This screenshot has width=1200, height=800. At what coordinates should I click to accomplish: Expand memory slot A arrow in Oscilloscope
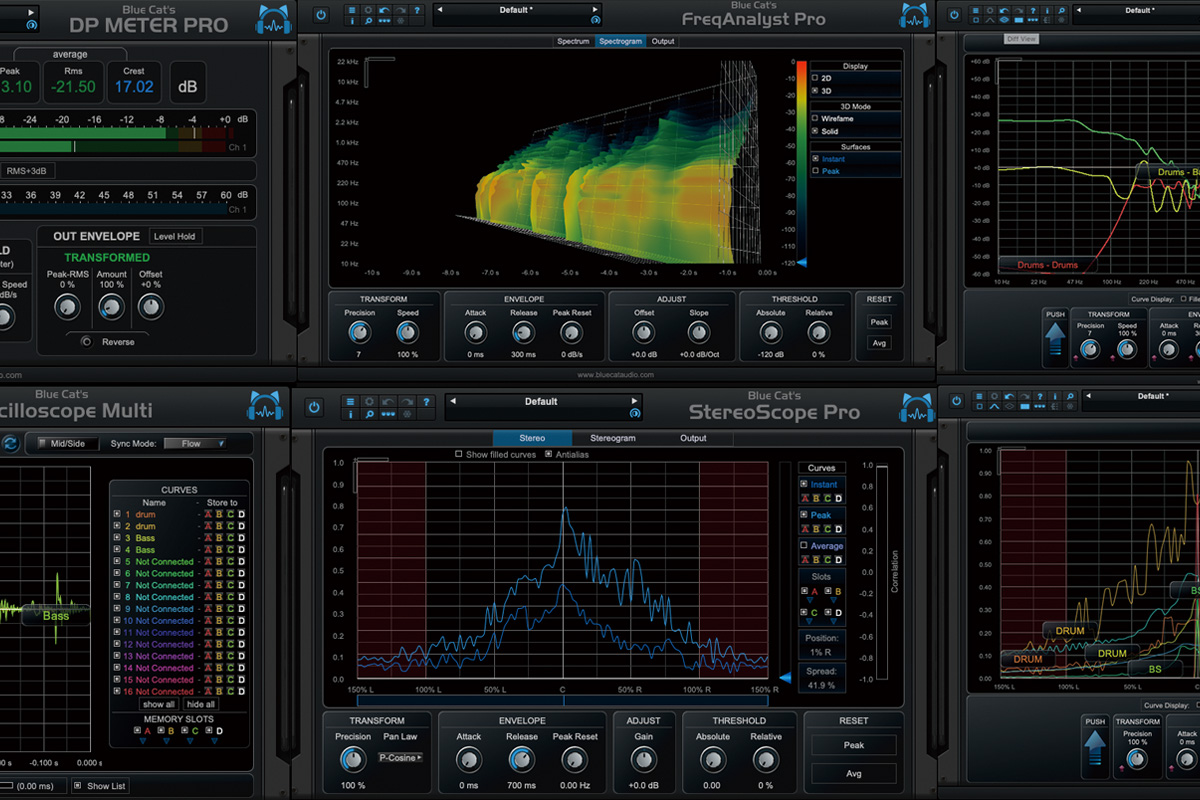click(x=143, y=741)
